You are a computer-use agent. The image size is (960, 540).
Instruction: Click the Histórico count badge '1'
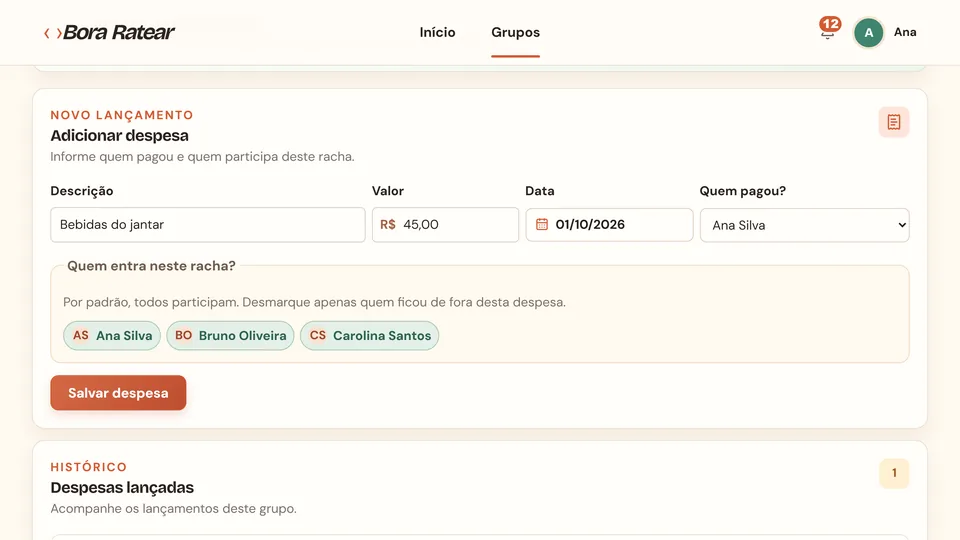pos(894,473)
